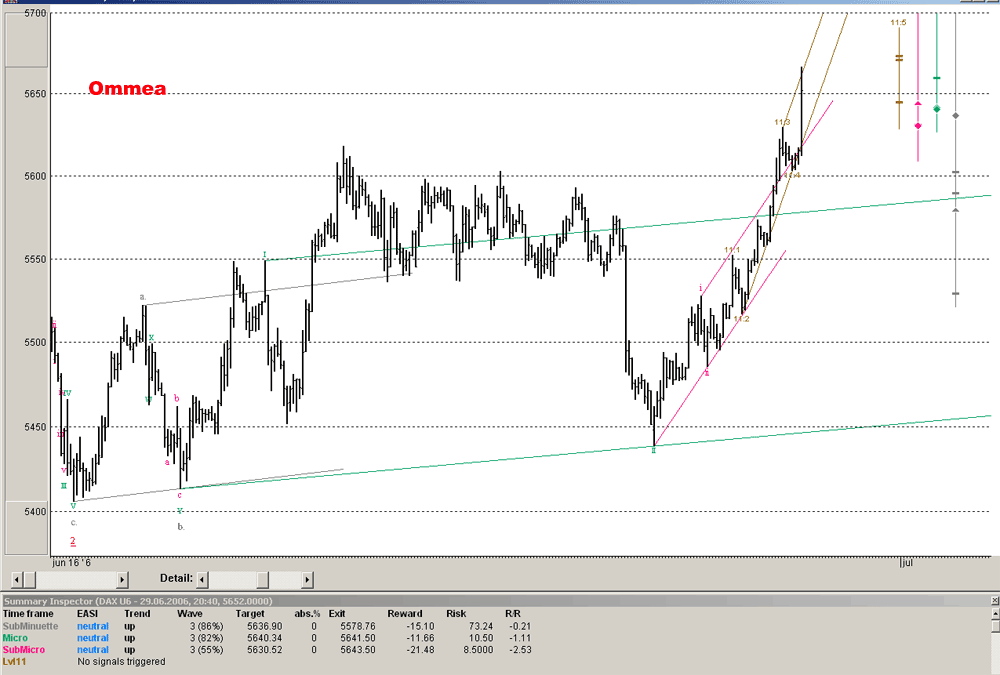
Task: Click exit value 5641.50
Action: coord(358,638)
